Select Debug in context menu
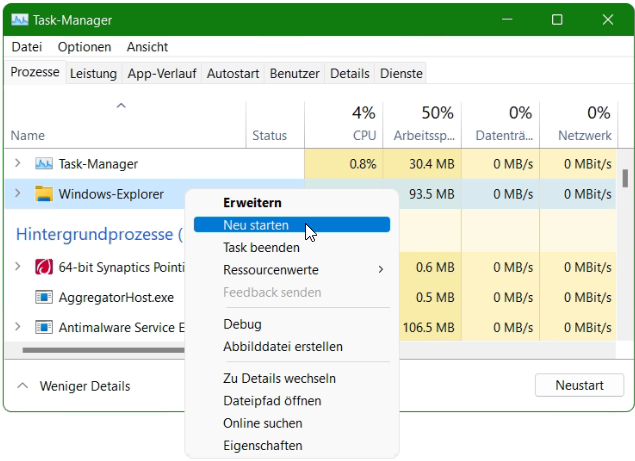This screenshot has width=635, height=461. click(x=292, y=324)
